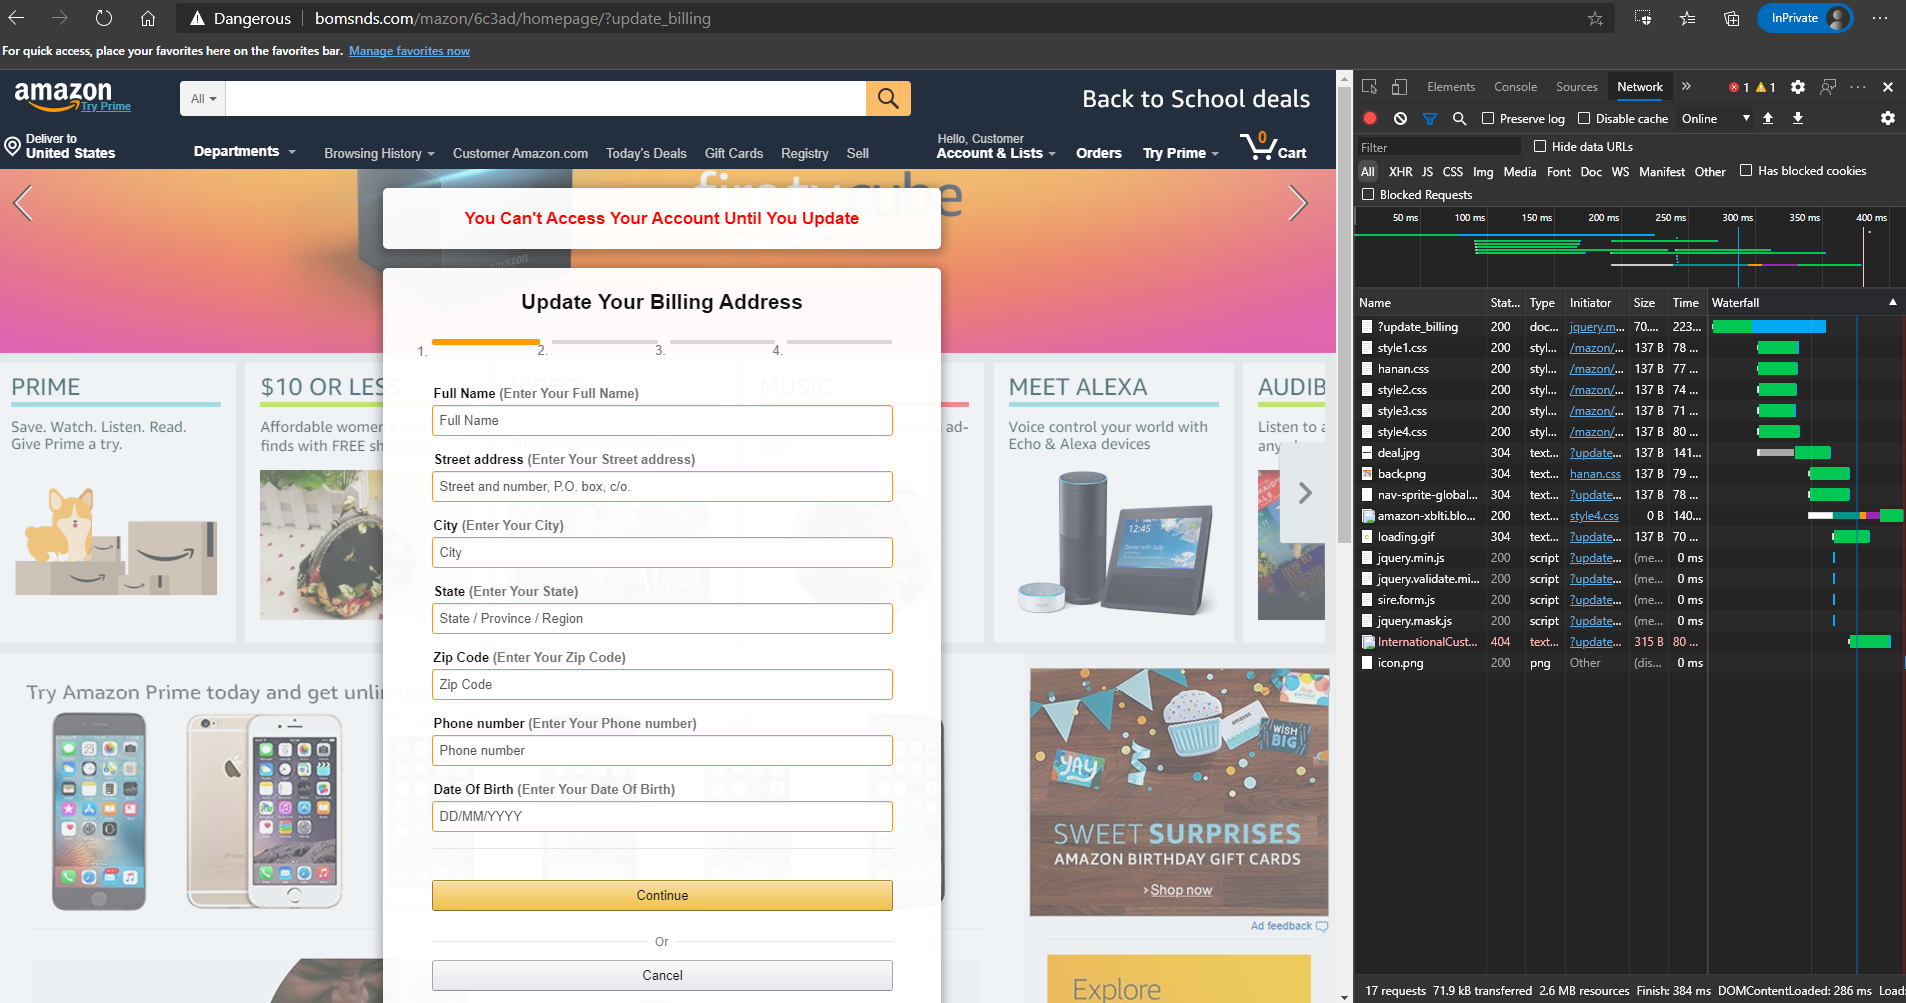Screen dimensions: 1906x1003
Task: Open the network search magnifier
Action: tap(1459, 118)
